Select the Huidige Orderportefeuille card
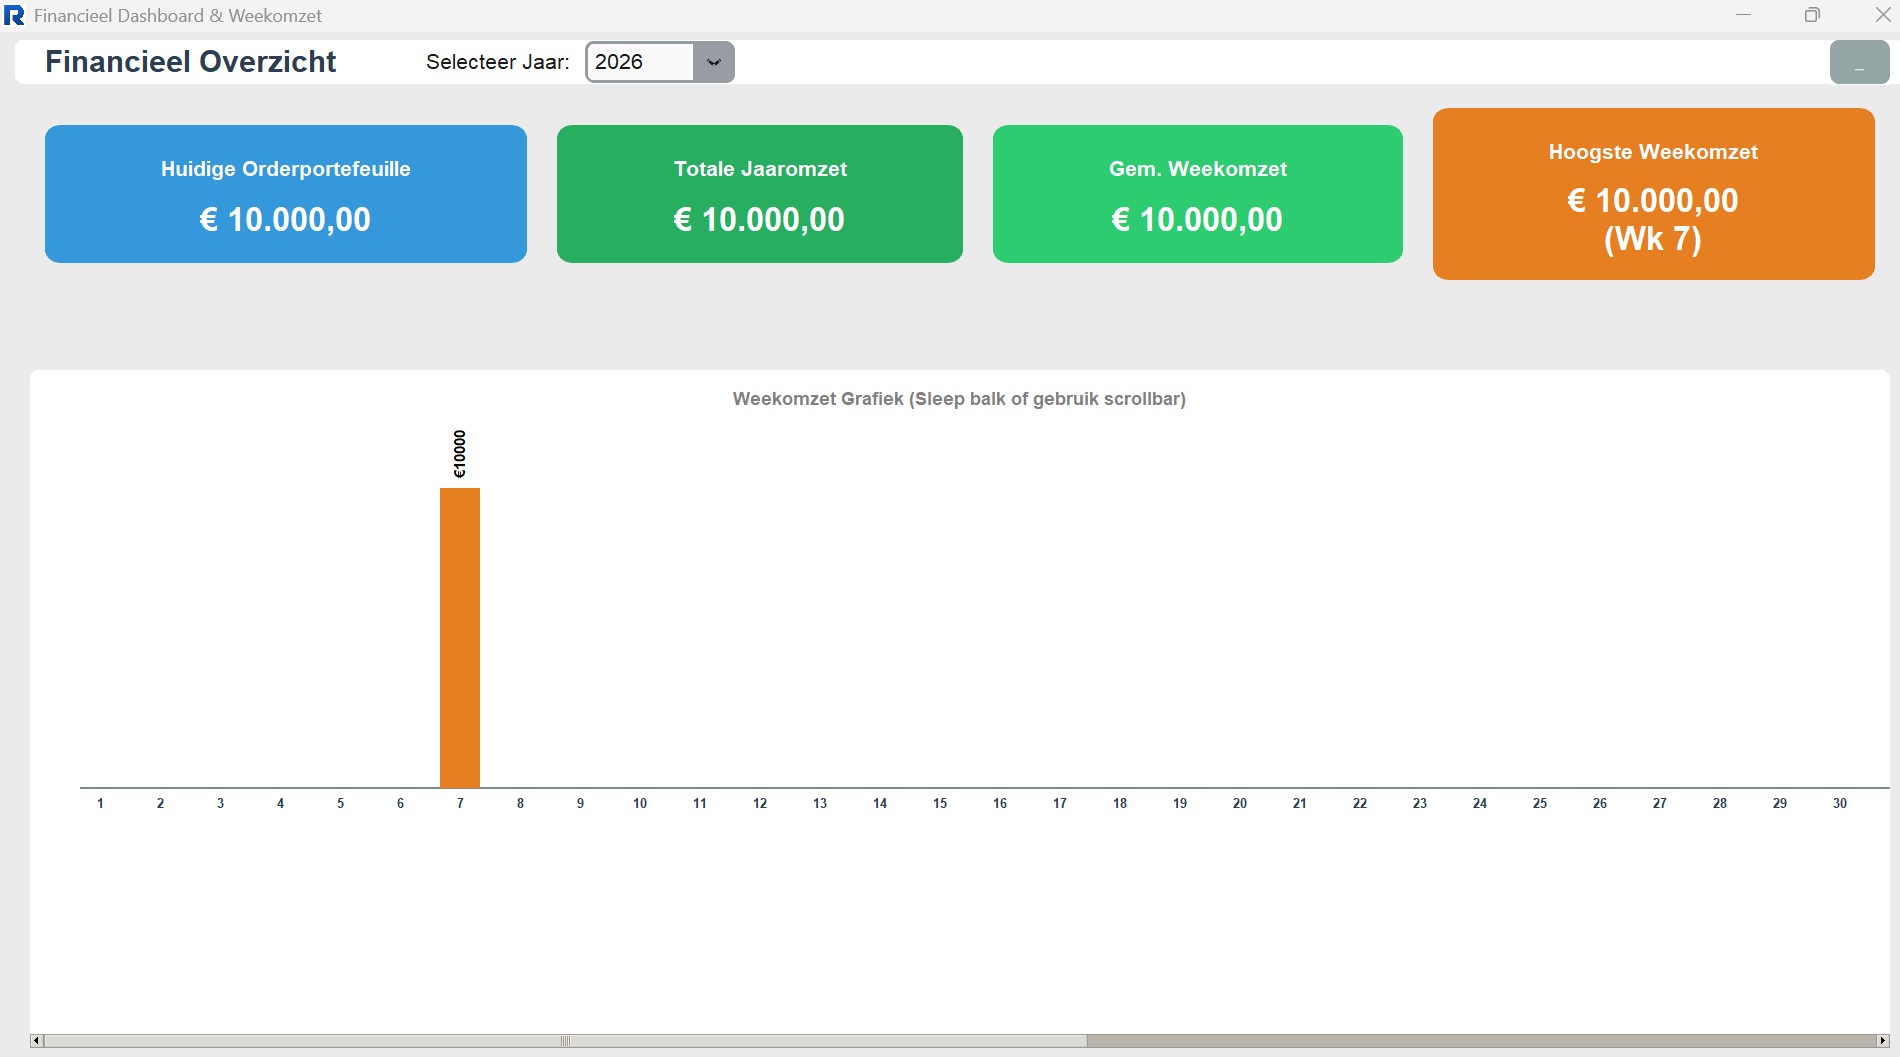 click(285, 194)
